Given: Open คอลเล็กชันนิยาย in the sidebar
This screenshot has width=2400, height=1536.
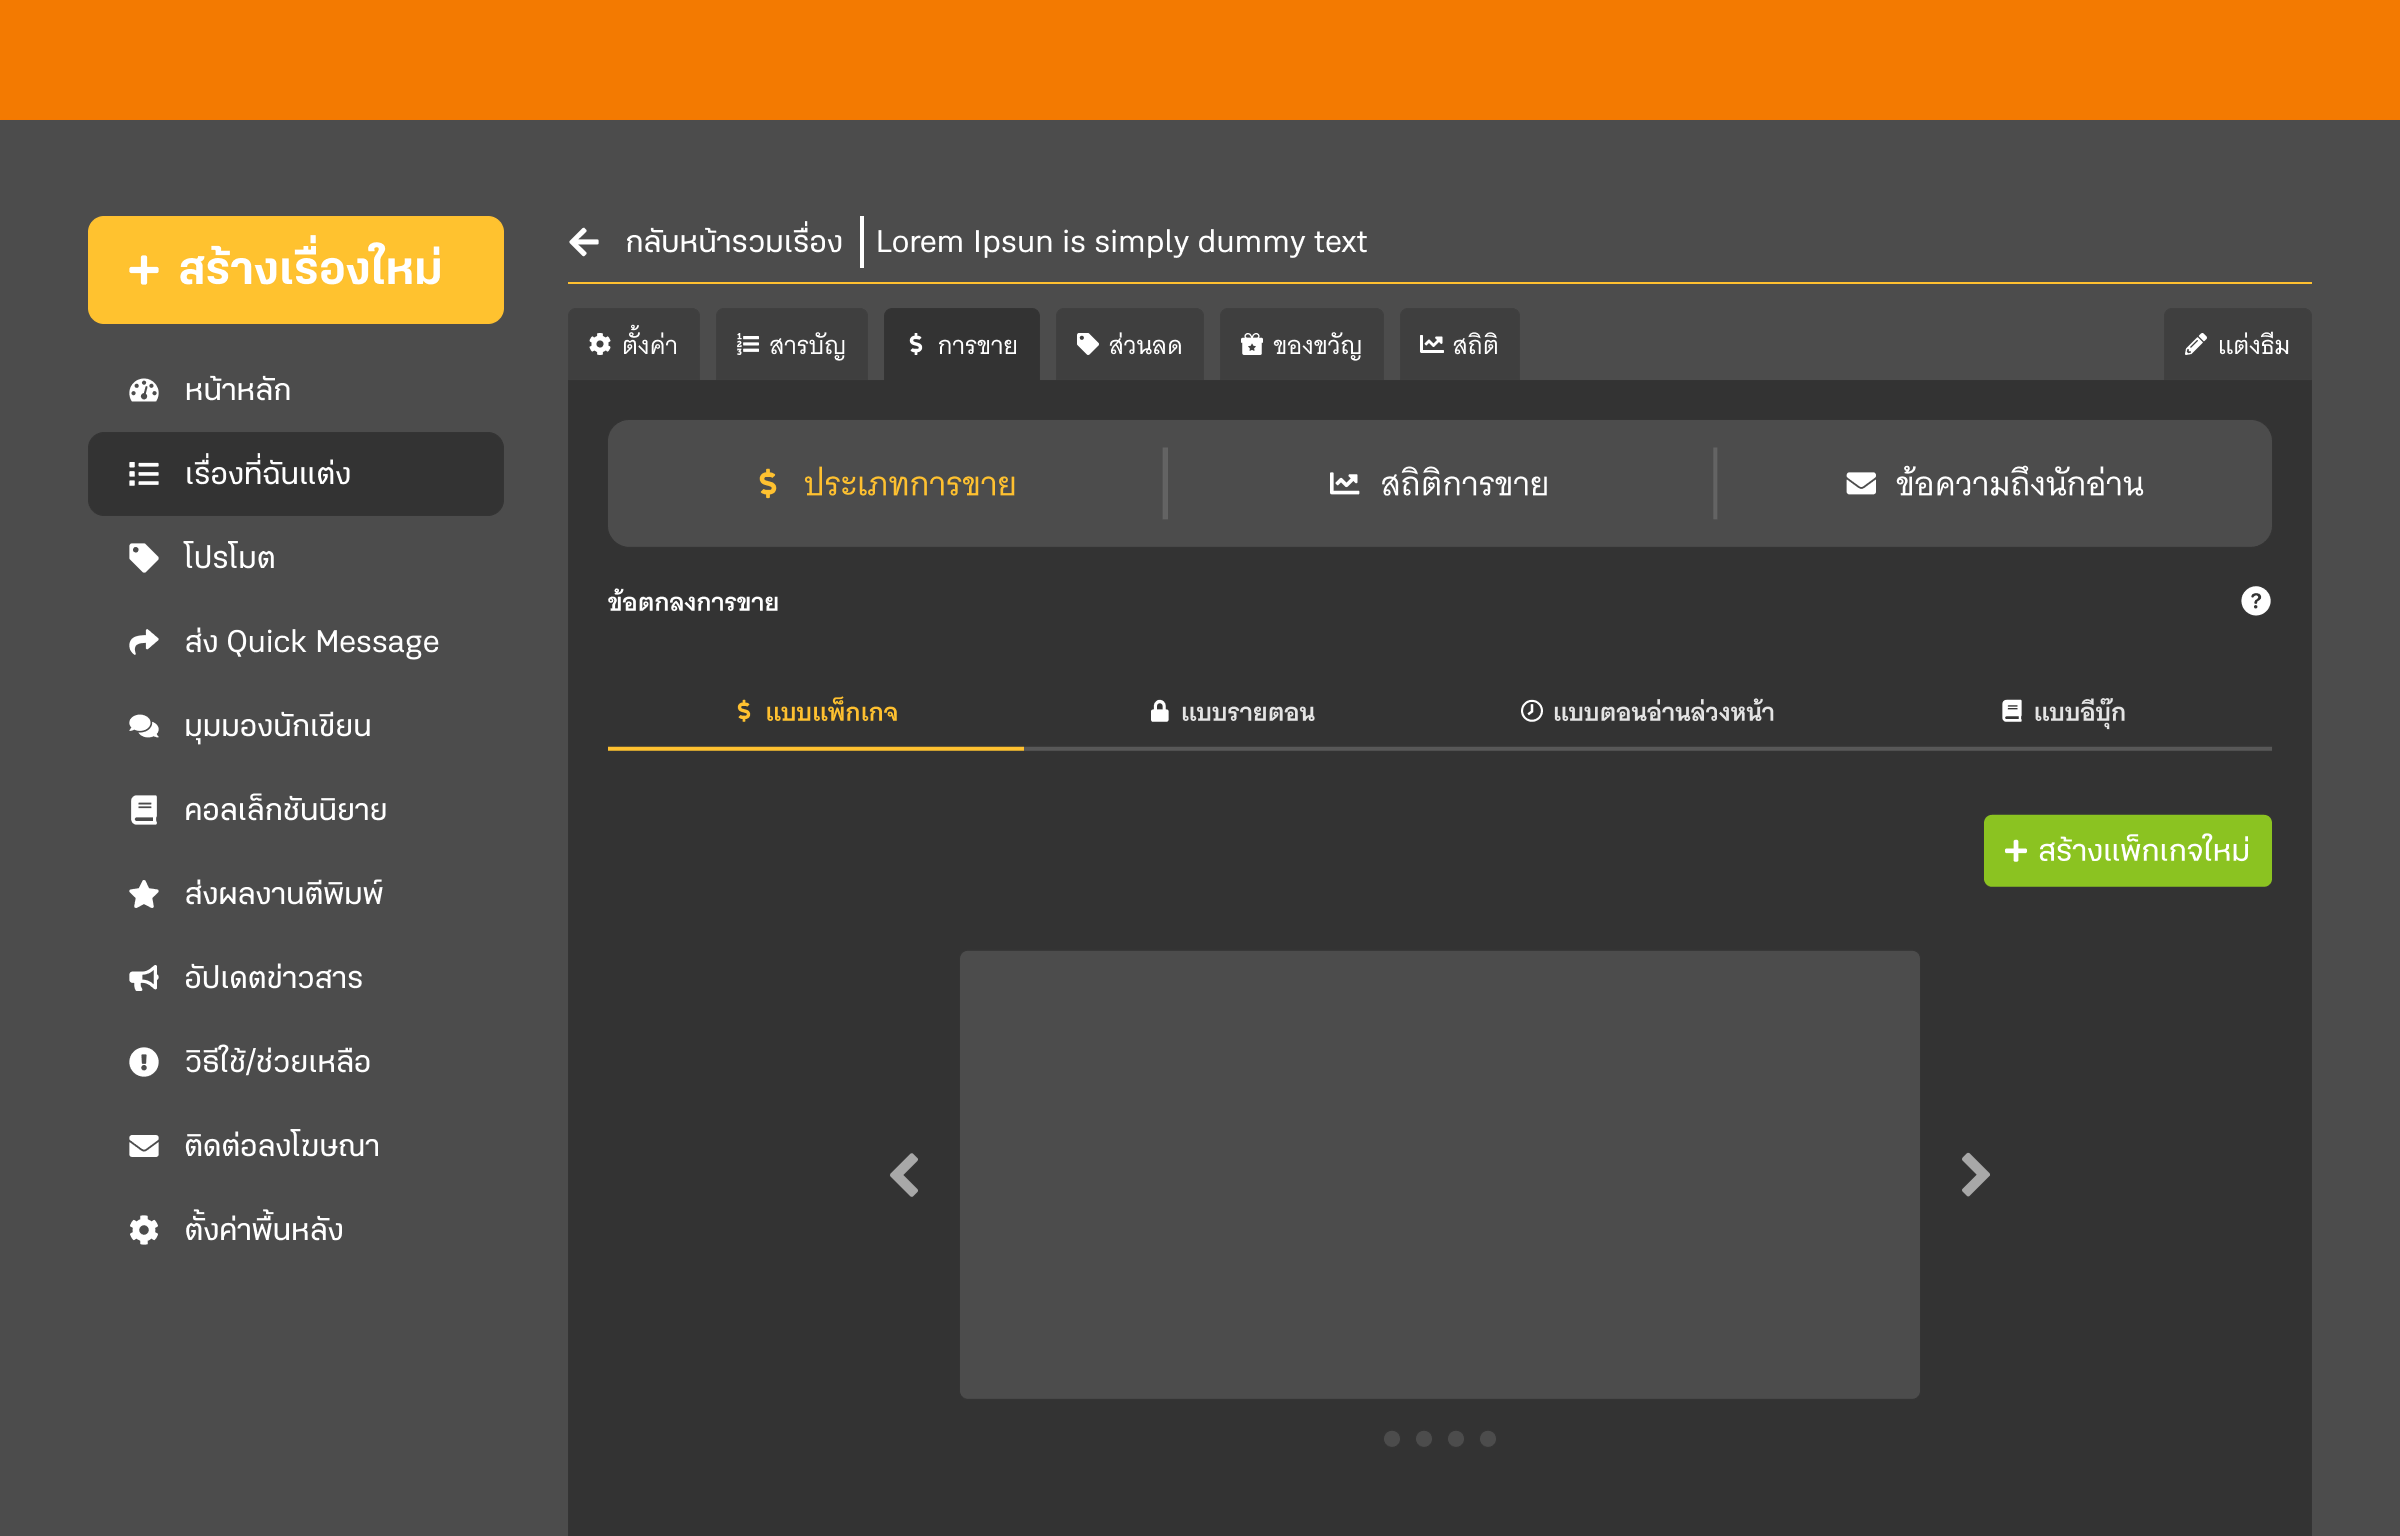Looking at the screenshot, I should point(295,810).
